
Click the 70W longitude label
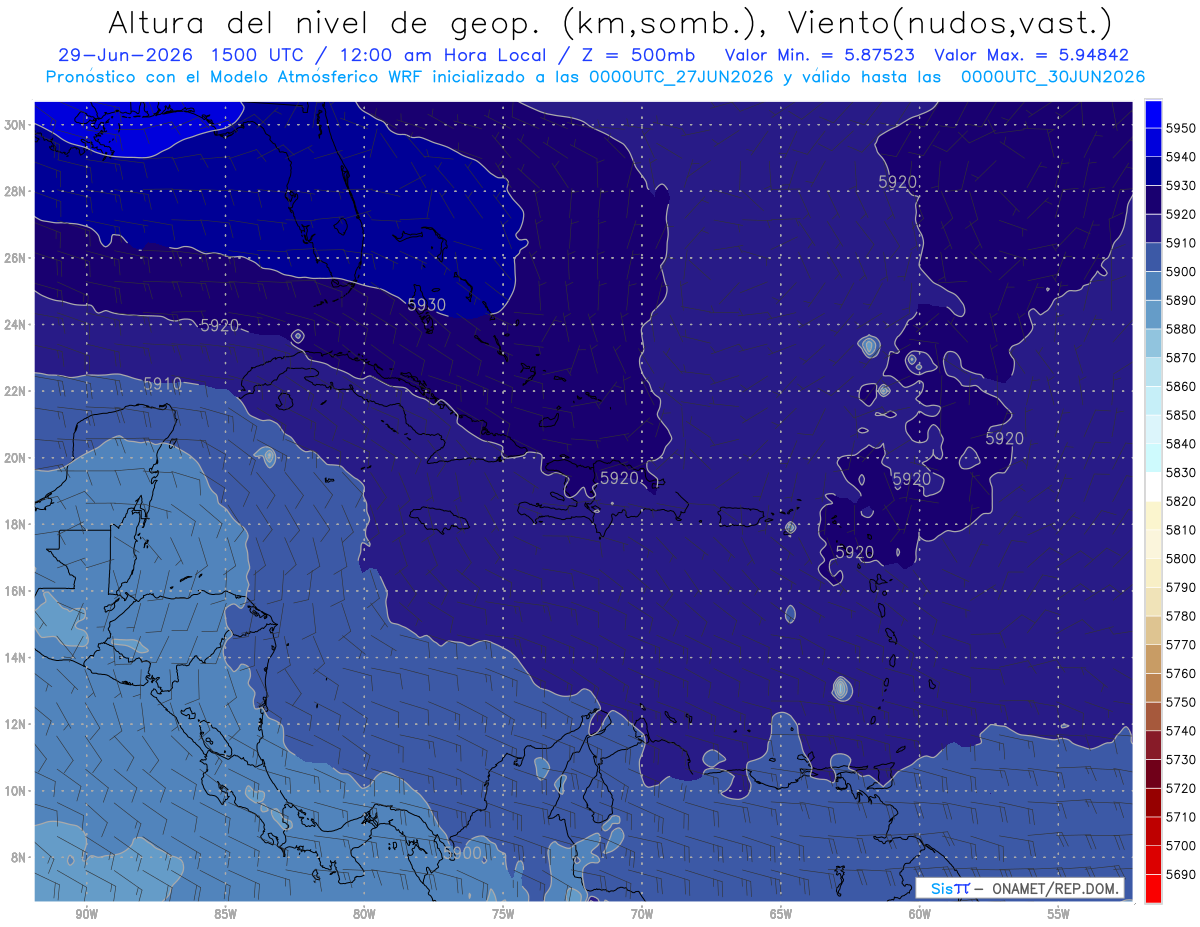642,915
